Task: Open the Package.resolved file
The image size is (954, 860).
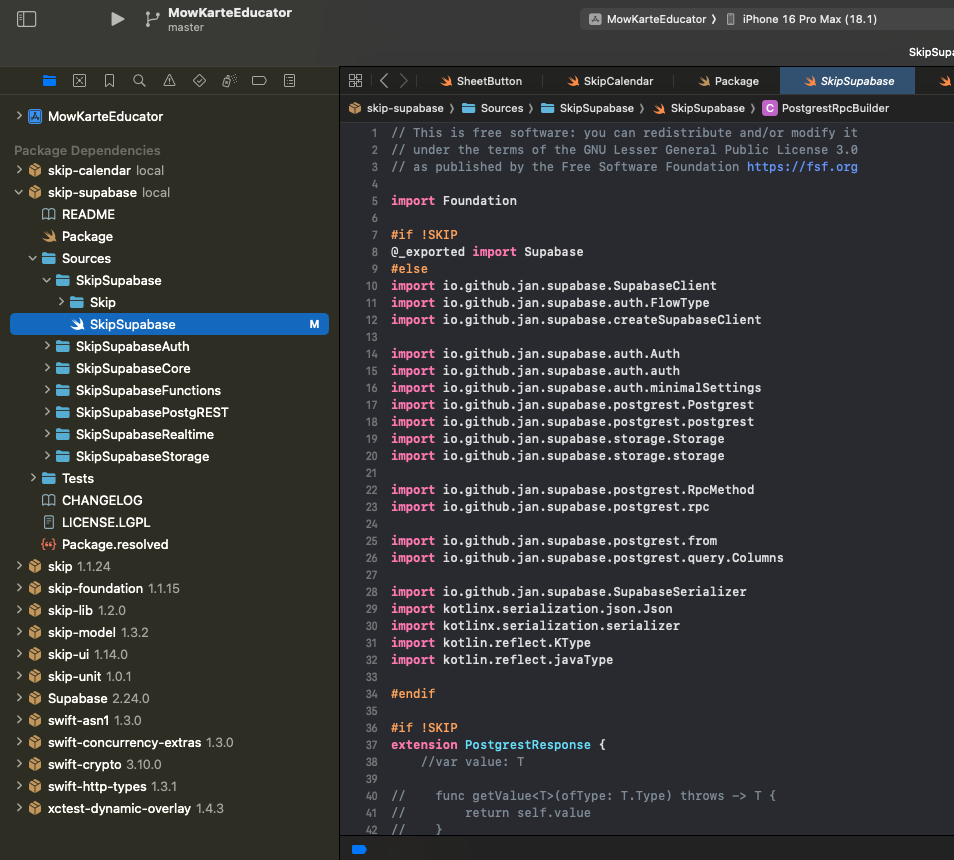Action: pyautogui.click(x=115, y=544)
